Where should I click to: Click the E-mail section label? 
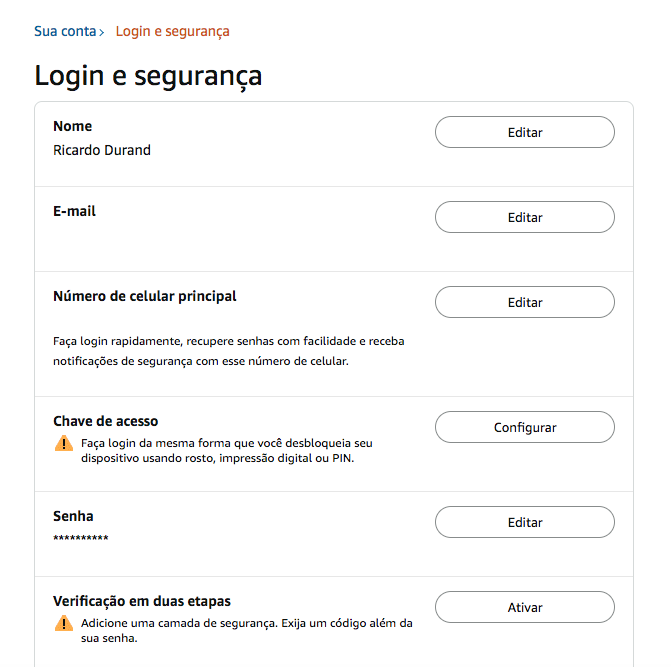click(x=74, y=211)
